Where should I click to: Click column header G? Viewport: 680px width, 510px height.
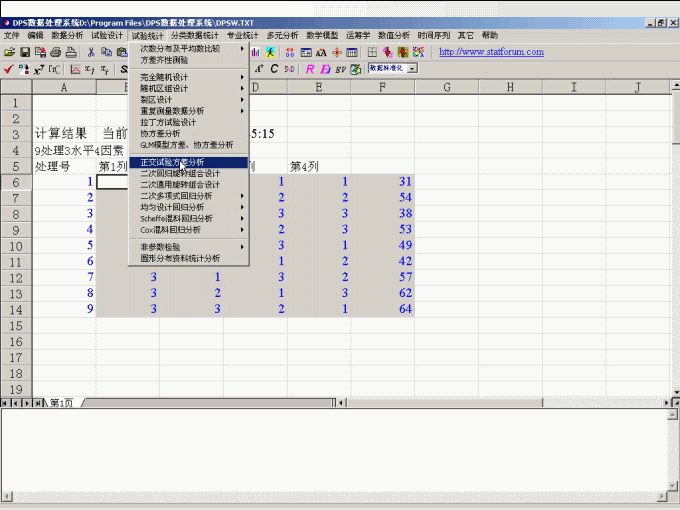(x=445, y=87)
